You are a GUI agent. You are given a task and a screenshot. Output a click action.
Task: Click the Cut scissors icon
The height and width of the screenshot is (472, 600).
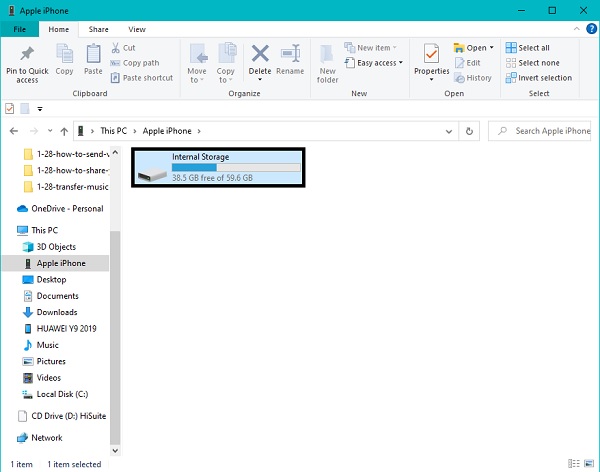point(116,48)
